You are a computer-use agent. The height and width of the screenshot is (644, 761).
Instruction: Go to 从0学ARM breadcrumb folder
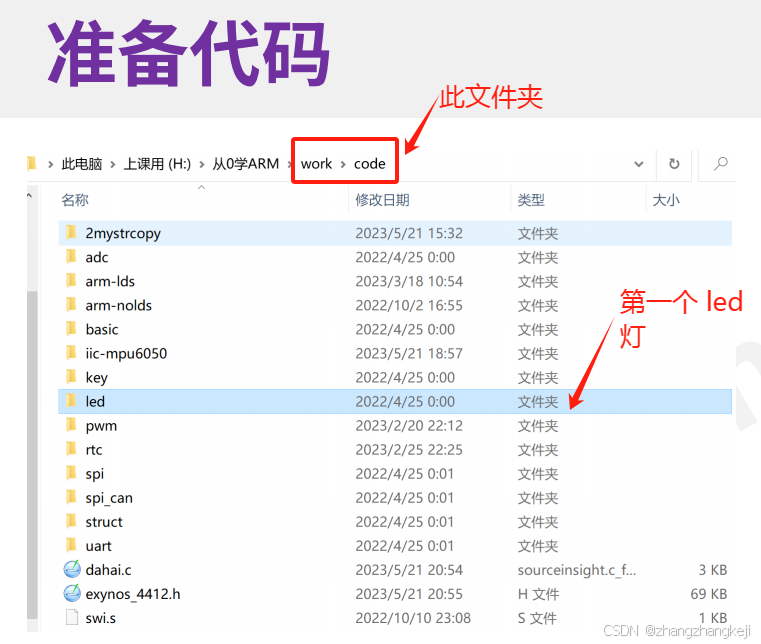click(246, 164)
